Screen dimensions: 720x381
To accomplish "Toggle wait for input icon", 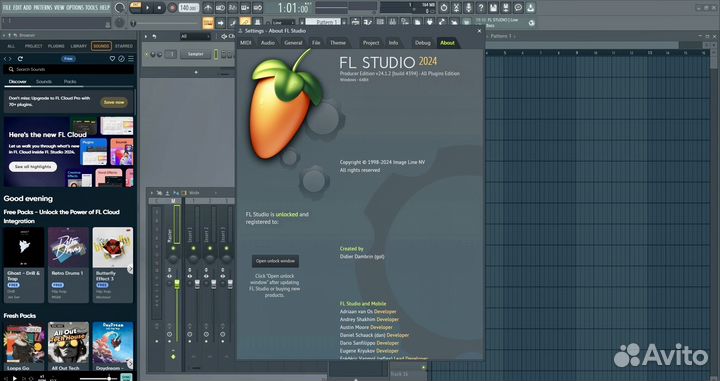I will pyautogui.click(x=220, y=8).
